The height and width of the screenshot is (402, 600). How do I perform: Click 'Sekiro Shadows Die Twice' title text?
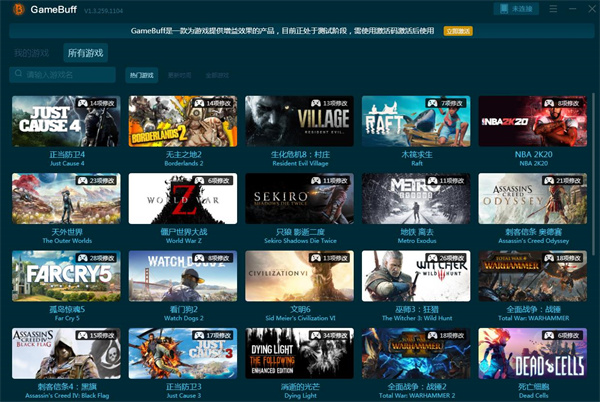tap(300, 241)
